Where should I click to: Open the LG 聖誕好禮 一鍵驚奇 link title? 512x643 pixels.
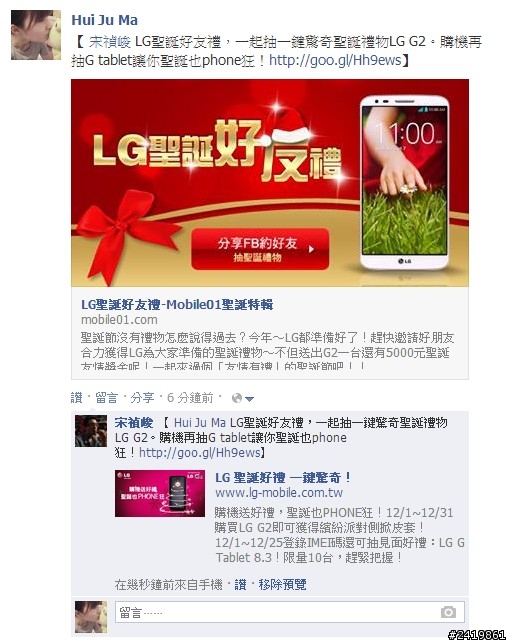coord(283,477)
